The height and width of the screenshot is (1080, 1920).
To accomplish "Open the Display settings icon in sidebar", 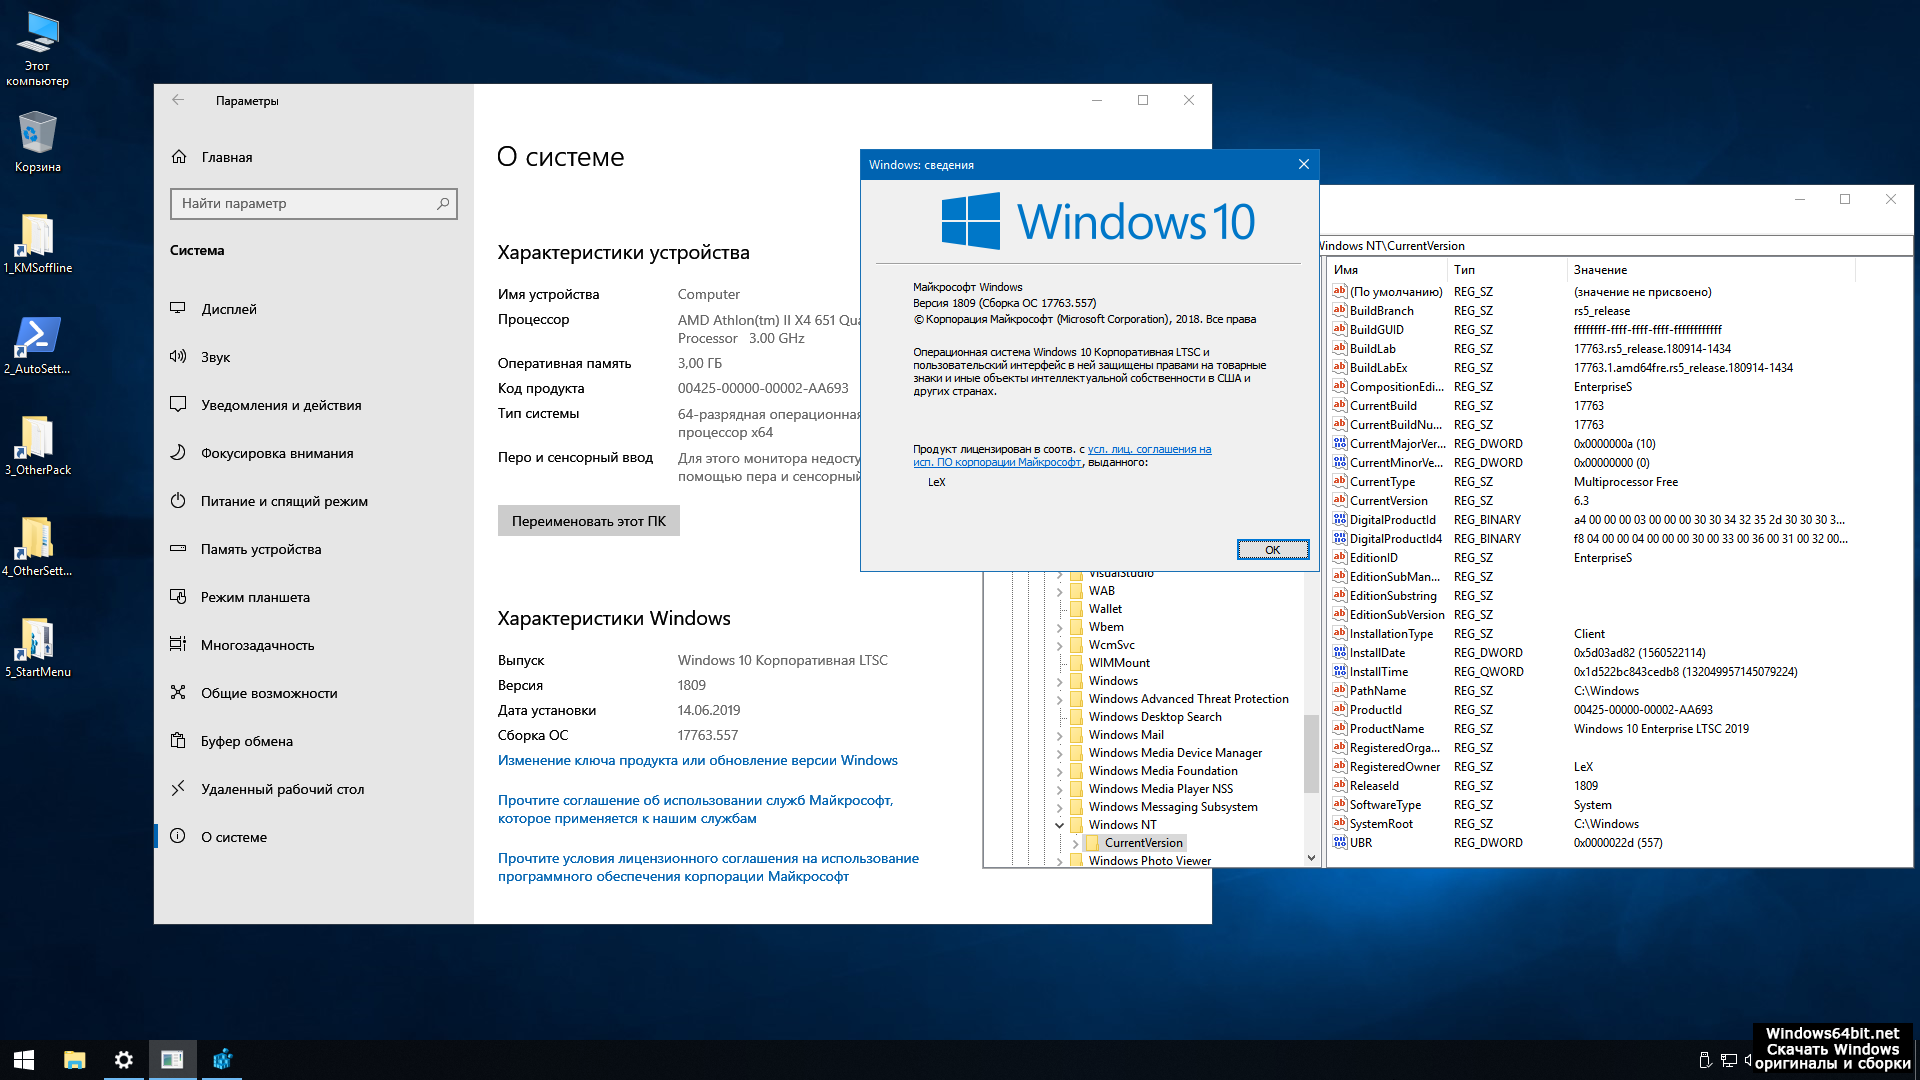I will pos(178,308).
